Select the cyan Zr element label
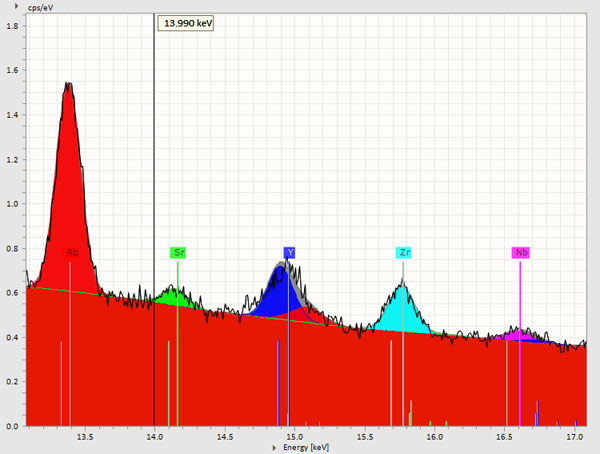The width and height of the screenshot is (600, 454). pos(403,253)
